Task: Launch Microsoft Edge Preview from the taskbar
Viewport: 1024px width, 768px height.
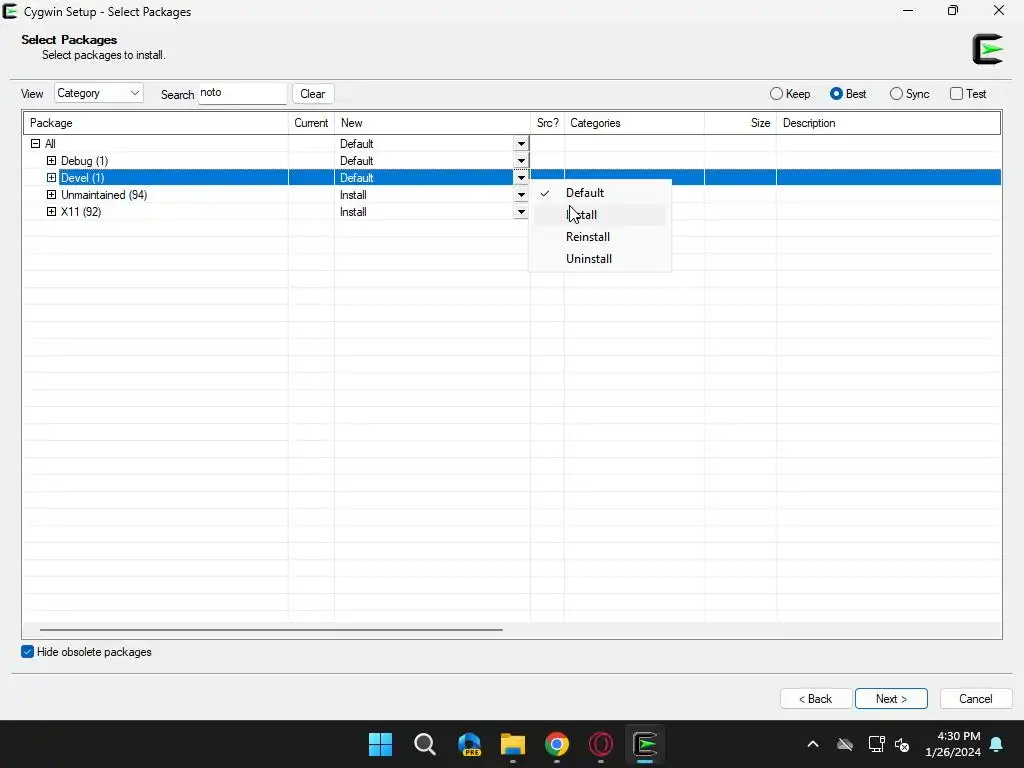Action: click(x=469, y=744)
